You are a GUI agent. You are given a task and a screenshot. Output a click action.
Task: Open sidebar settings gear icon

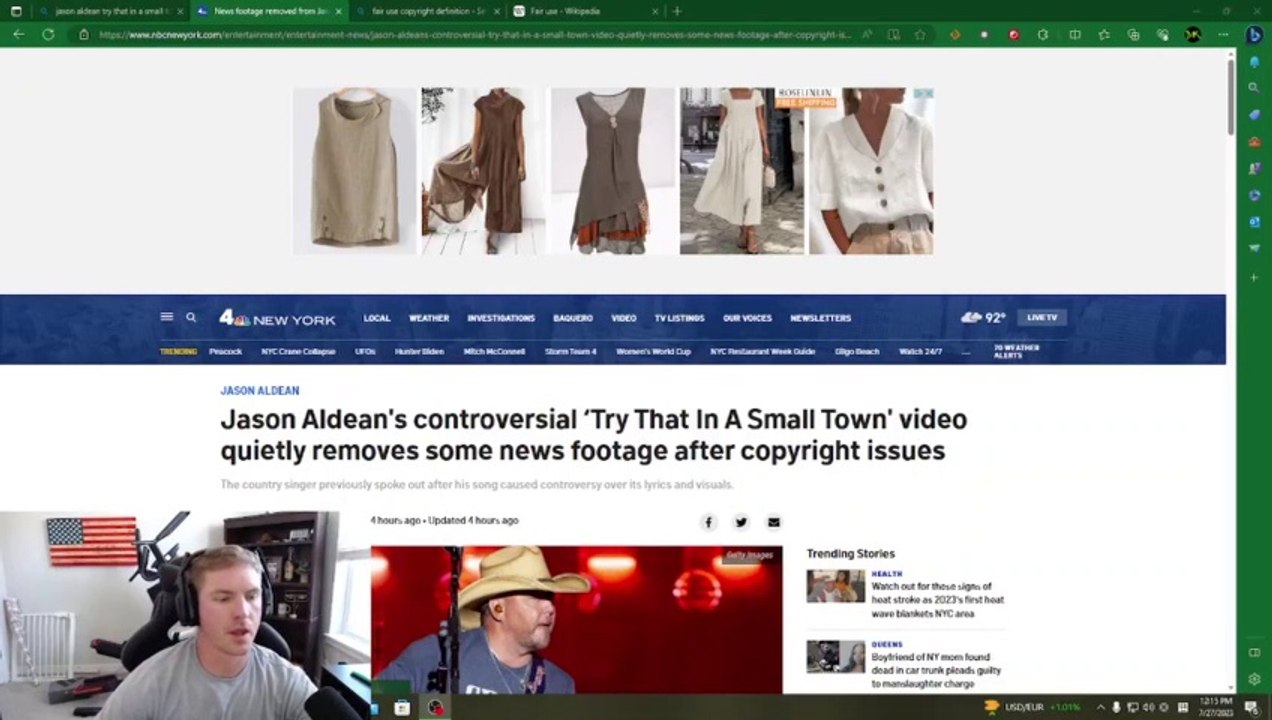[1254, 679]
